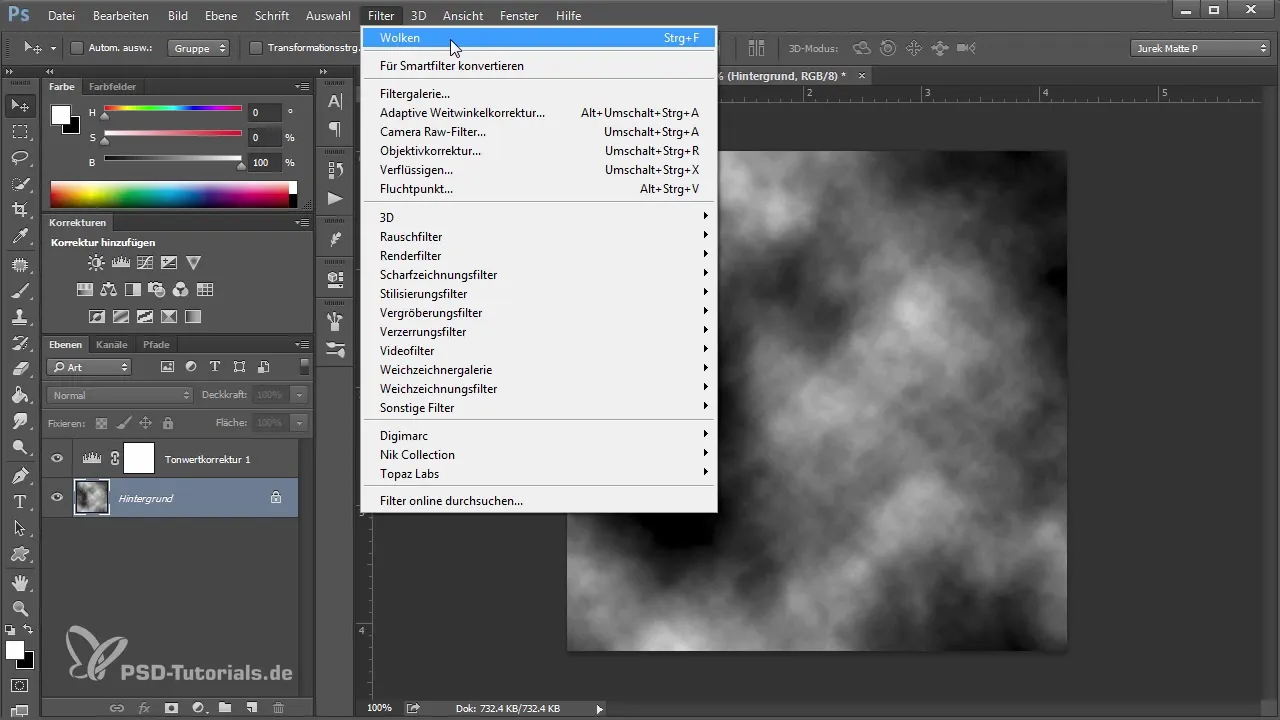
Task: Click the Hintergrund layer thumbnail
Action: (x=92, y=497)
